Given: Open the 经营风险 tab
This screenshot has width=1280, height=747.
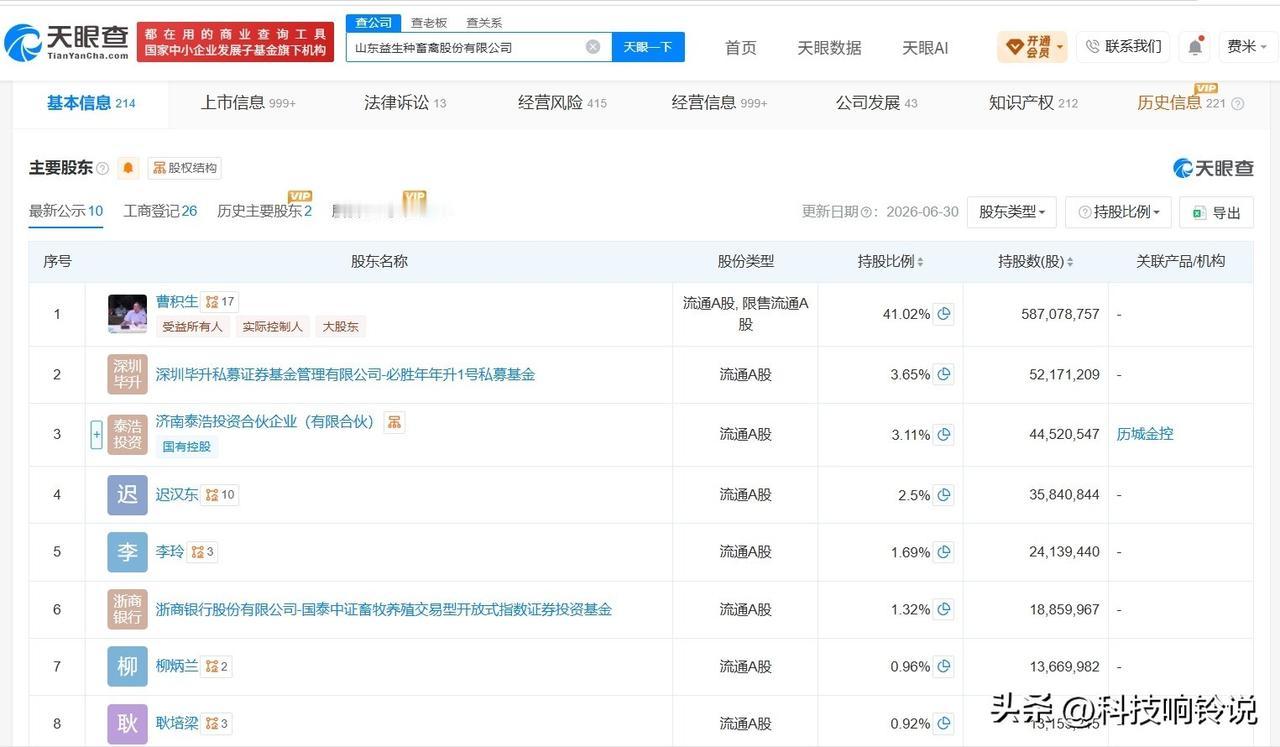Looking at the screenshot, I should coord(562,103).
